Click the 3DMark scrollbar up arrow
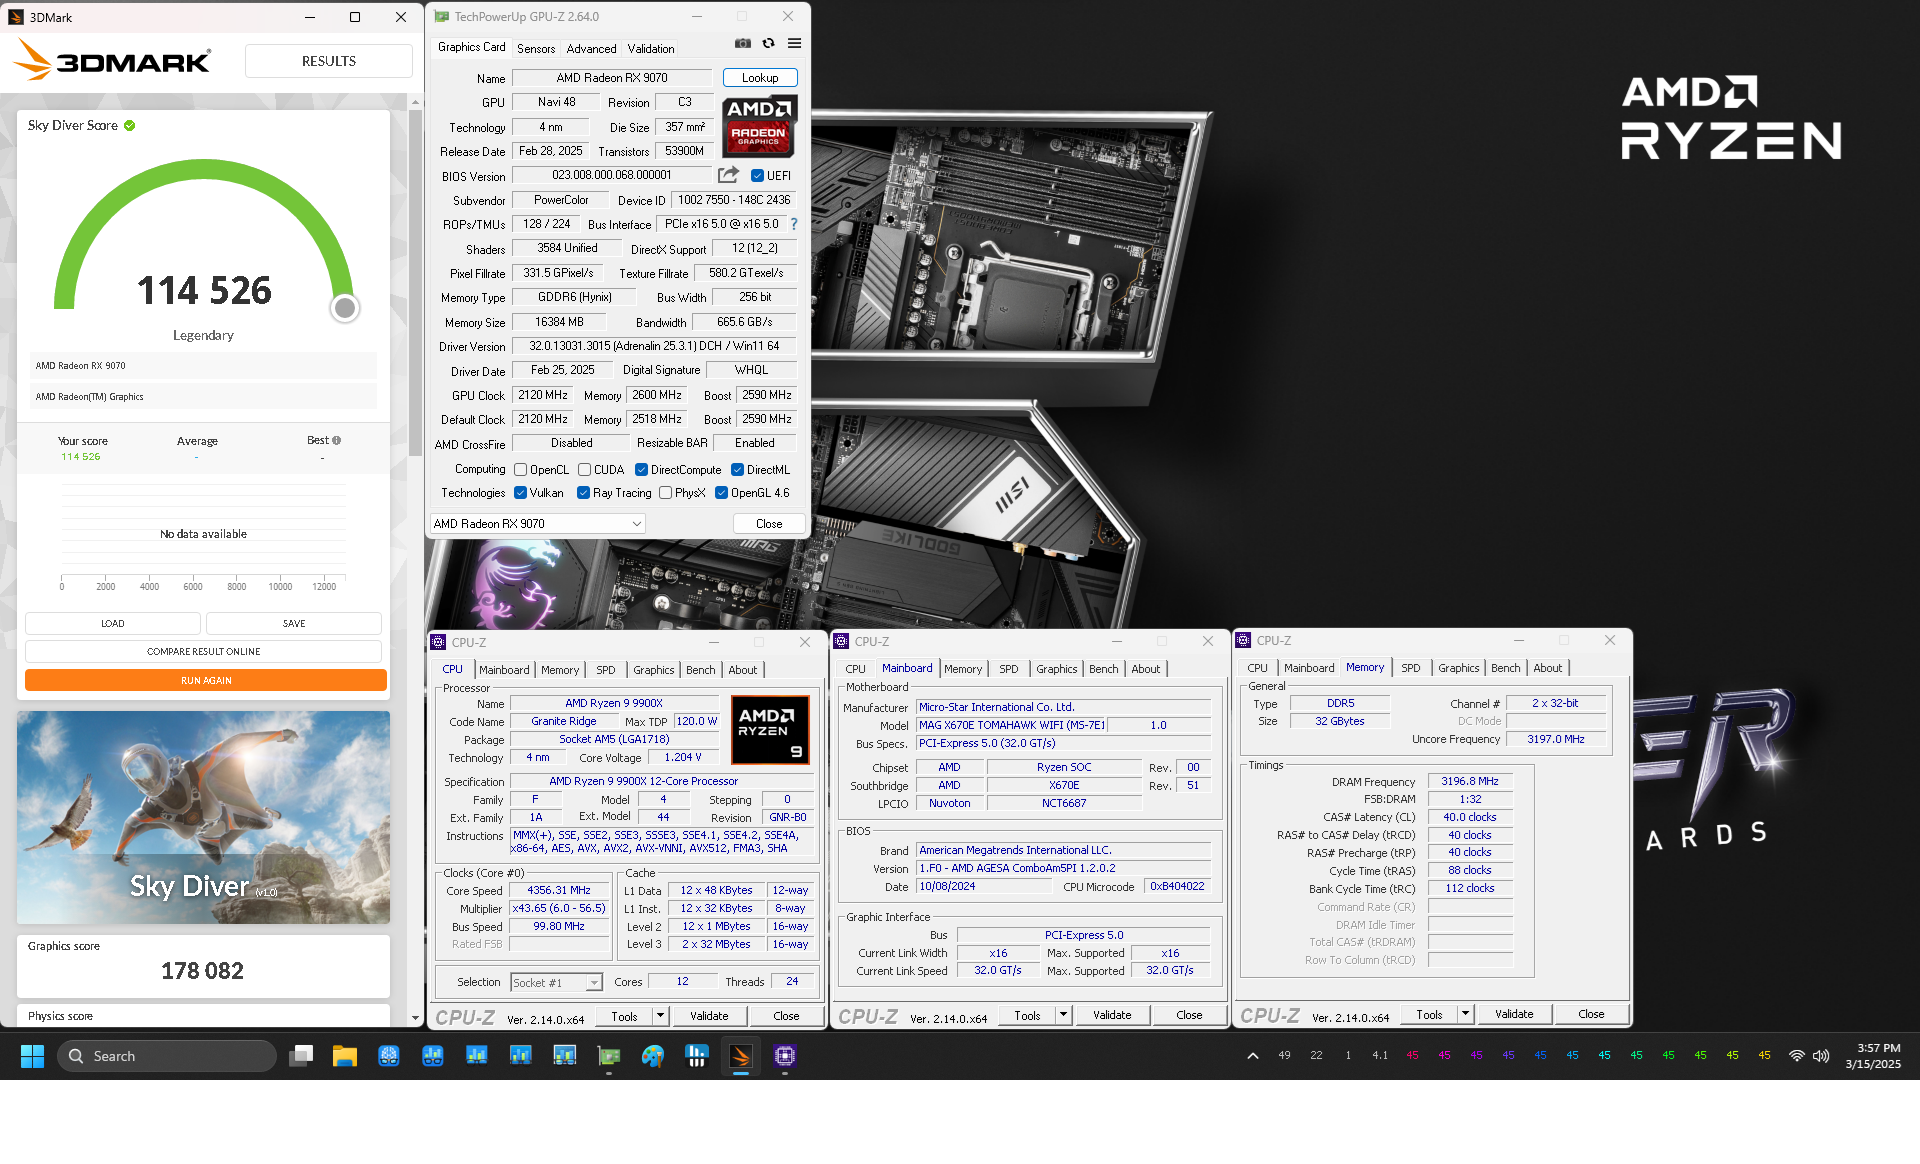Viewport: 1920px width, 1164px height. point(415,101)
